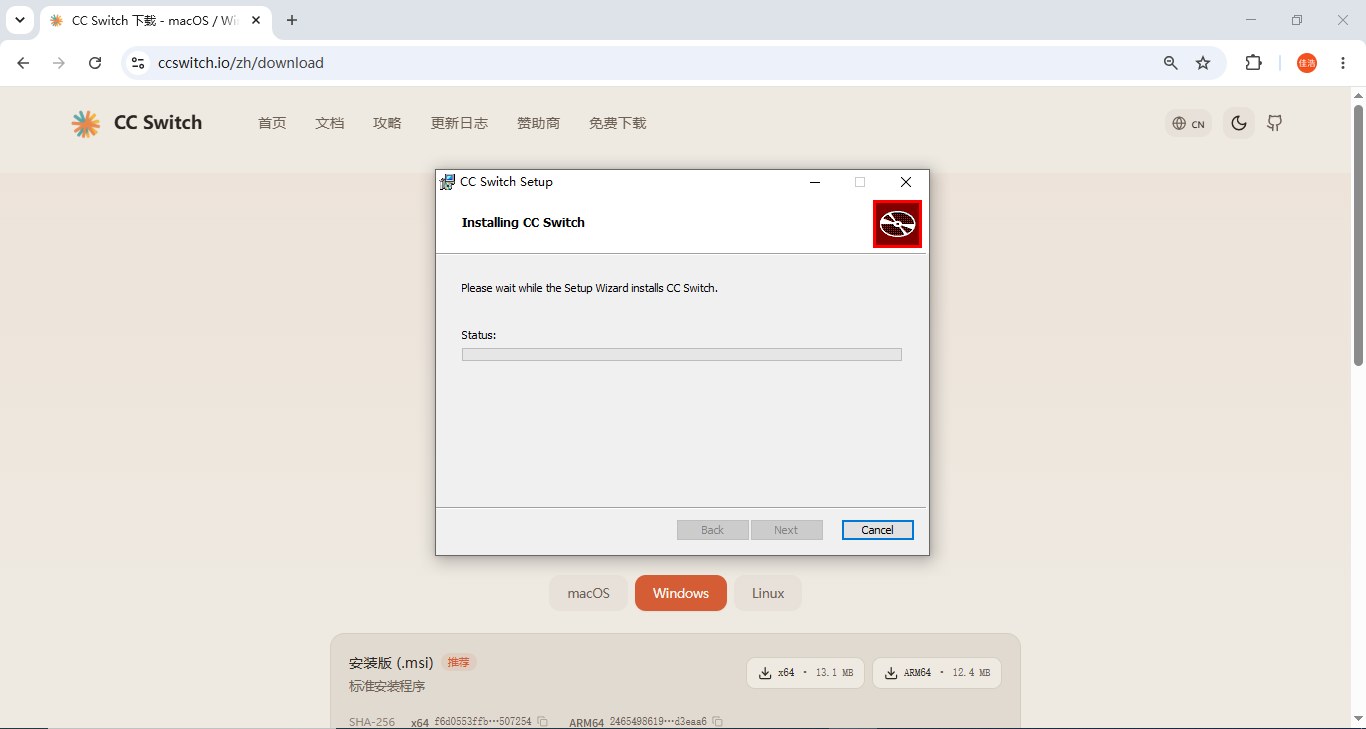The width and height of the screenshot is (1366, 729).
Task: Click the scrollbar up arrow
Action: [x=1358, y=95]
